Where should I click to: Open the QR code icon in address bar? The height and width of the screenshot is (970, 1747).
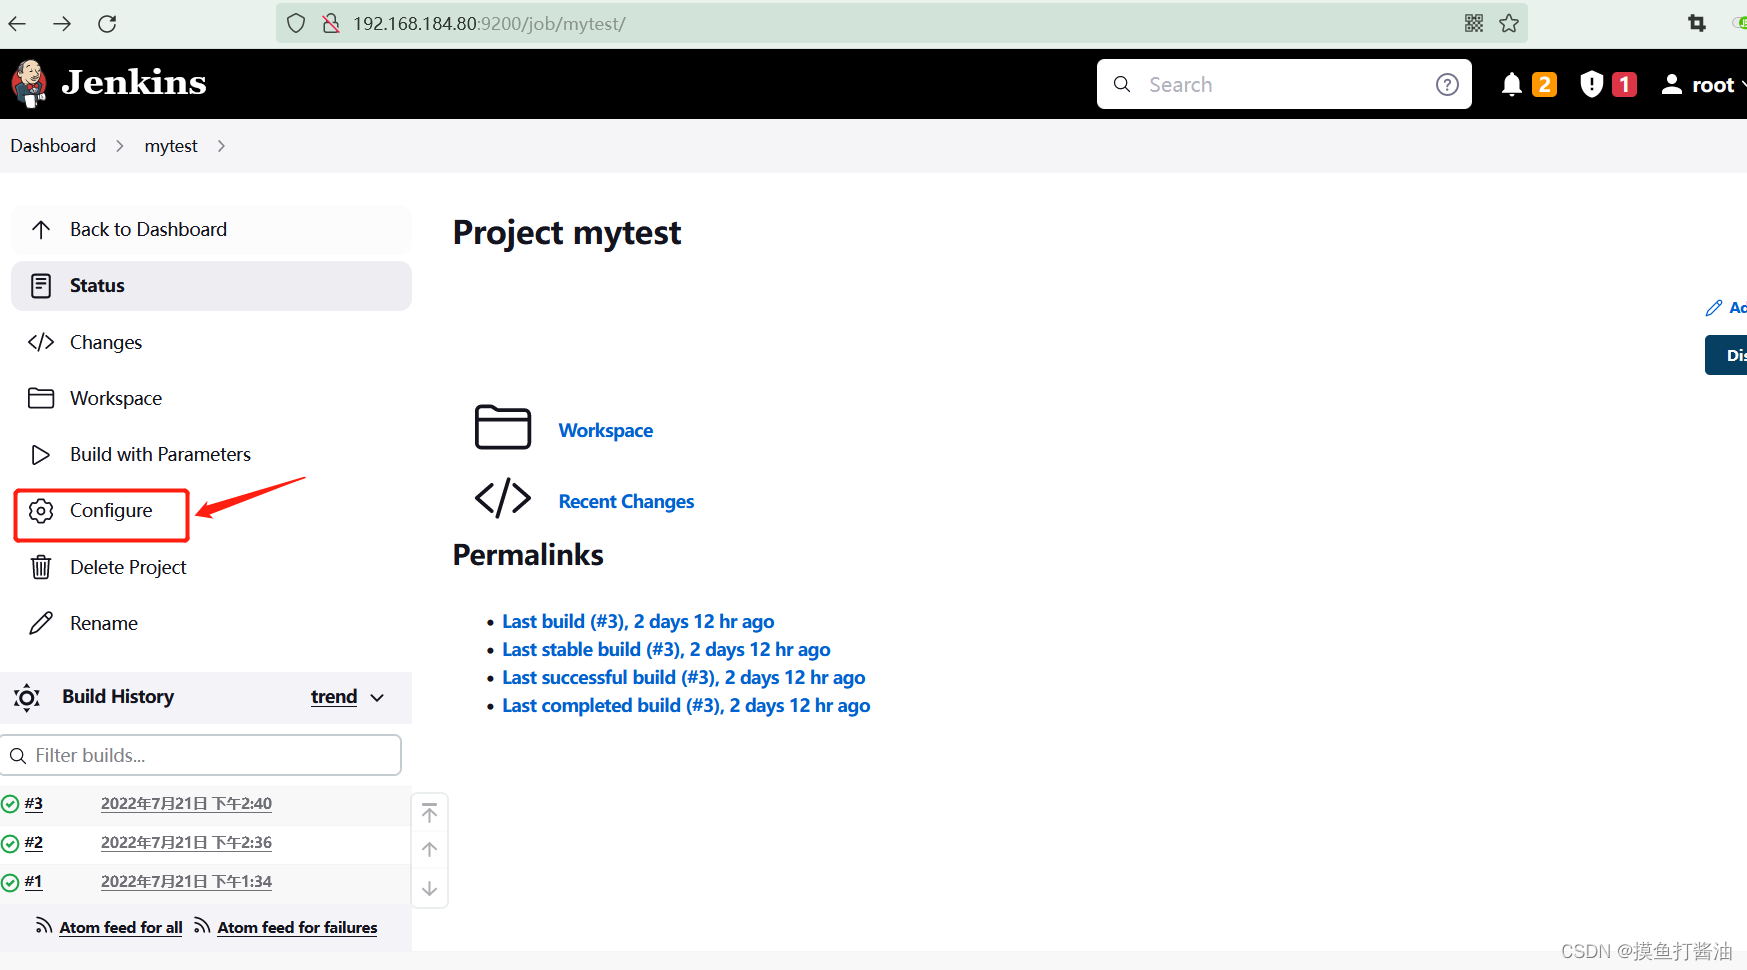pyautogui.click(x=1474, y=23)
